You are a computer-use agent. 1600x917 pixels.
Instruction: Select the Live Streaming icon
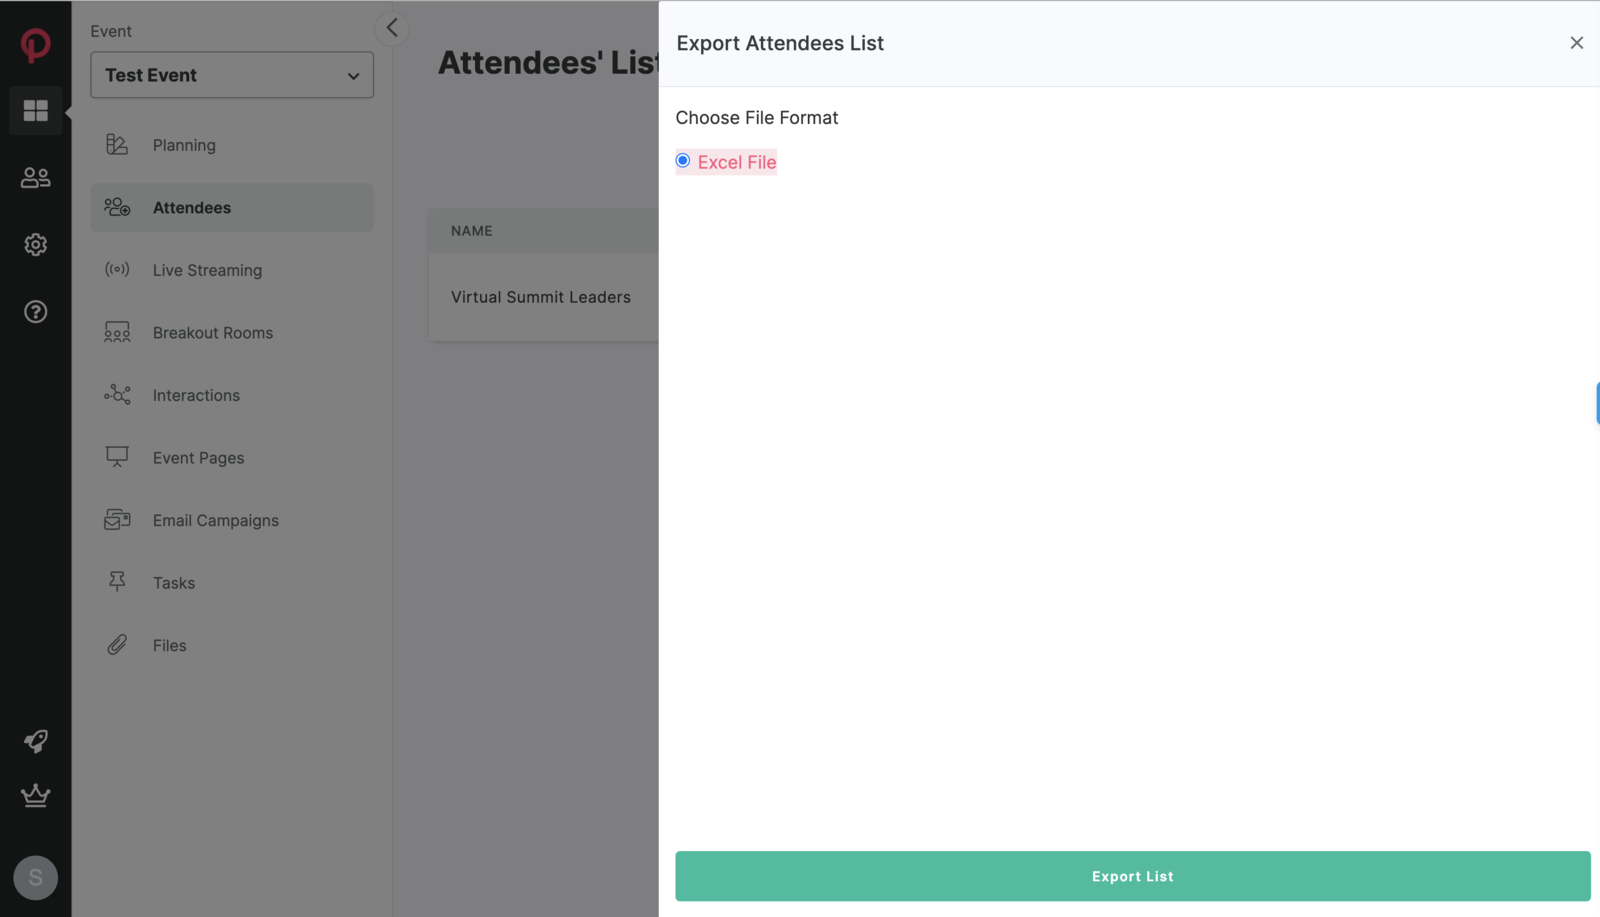coord(117,269)
